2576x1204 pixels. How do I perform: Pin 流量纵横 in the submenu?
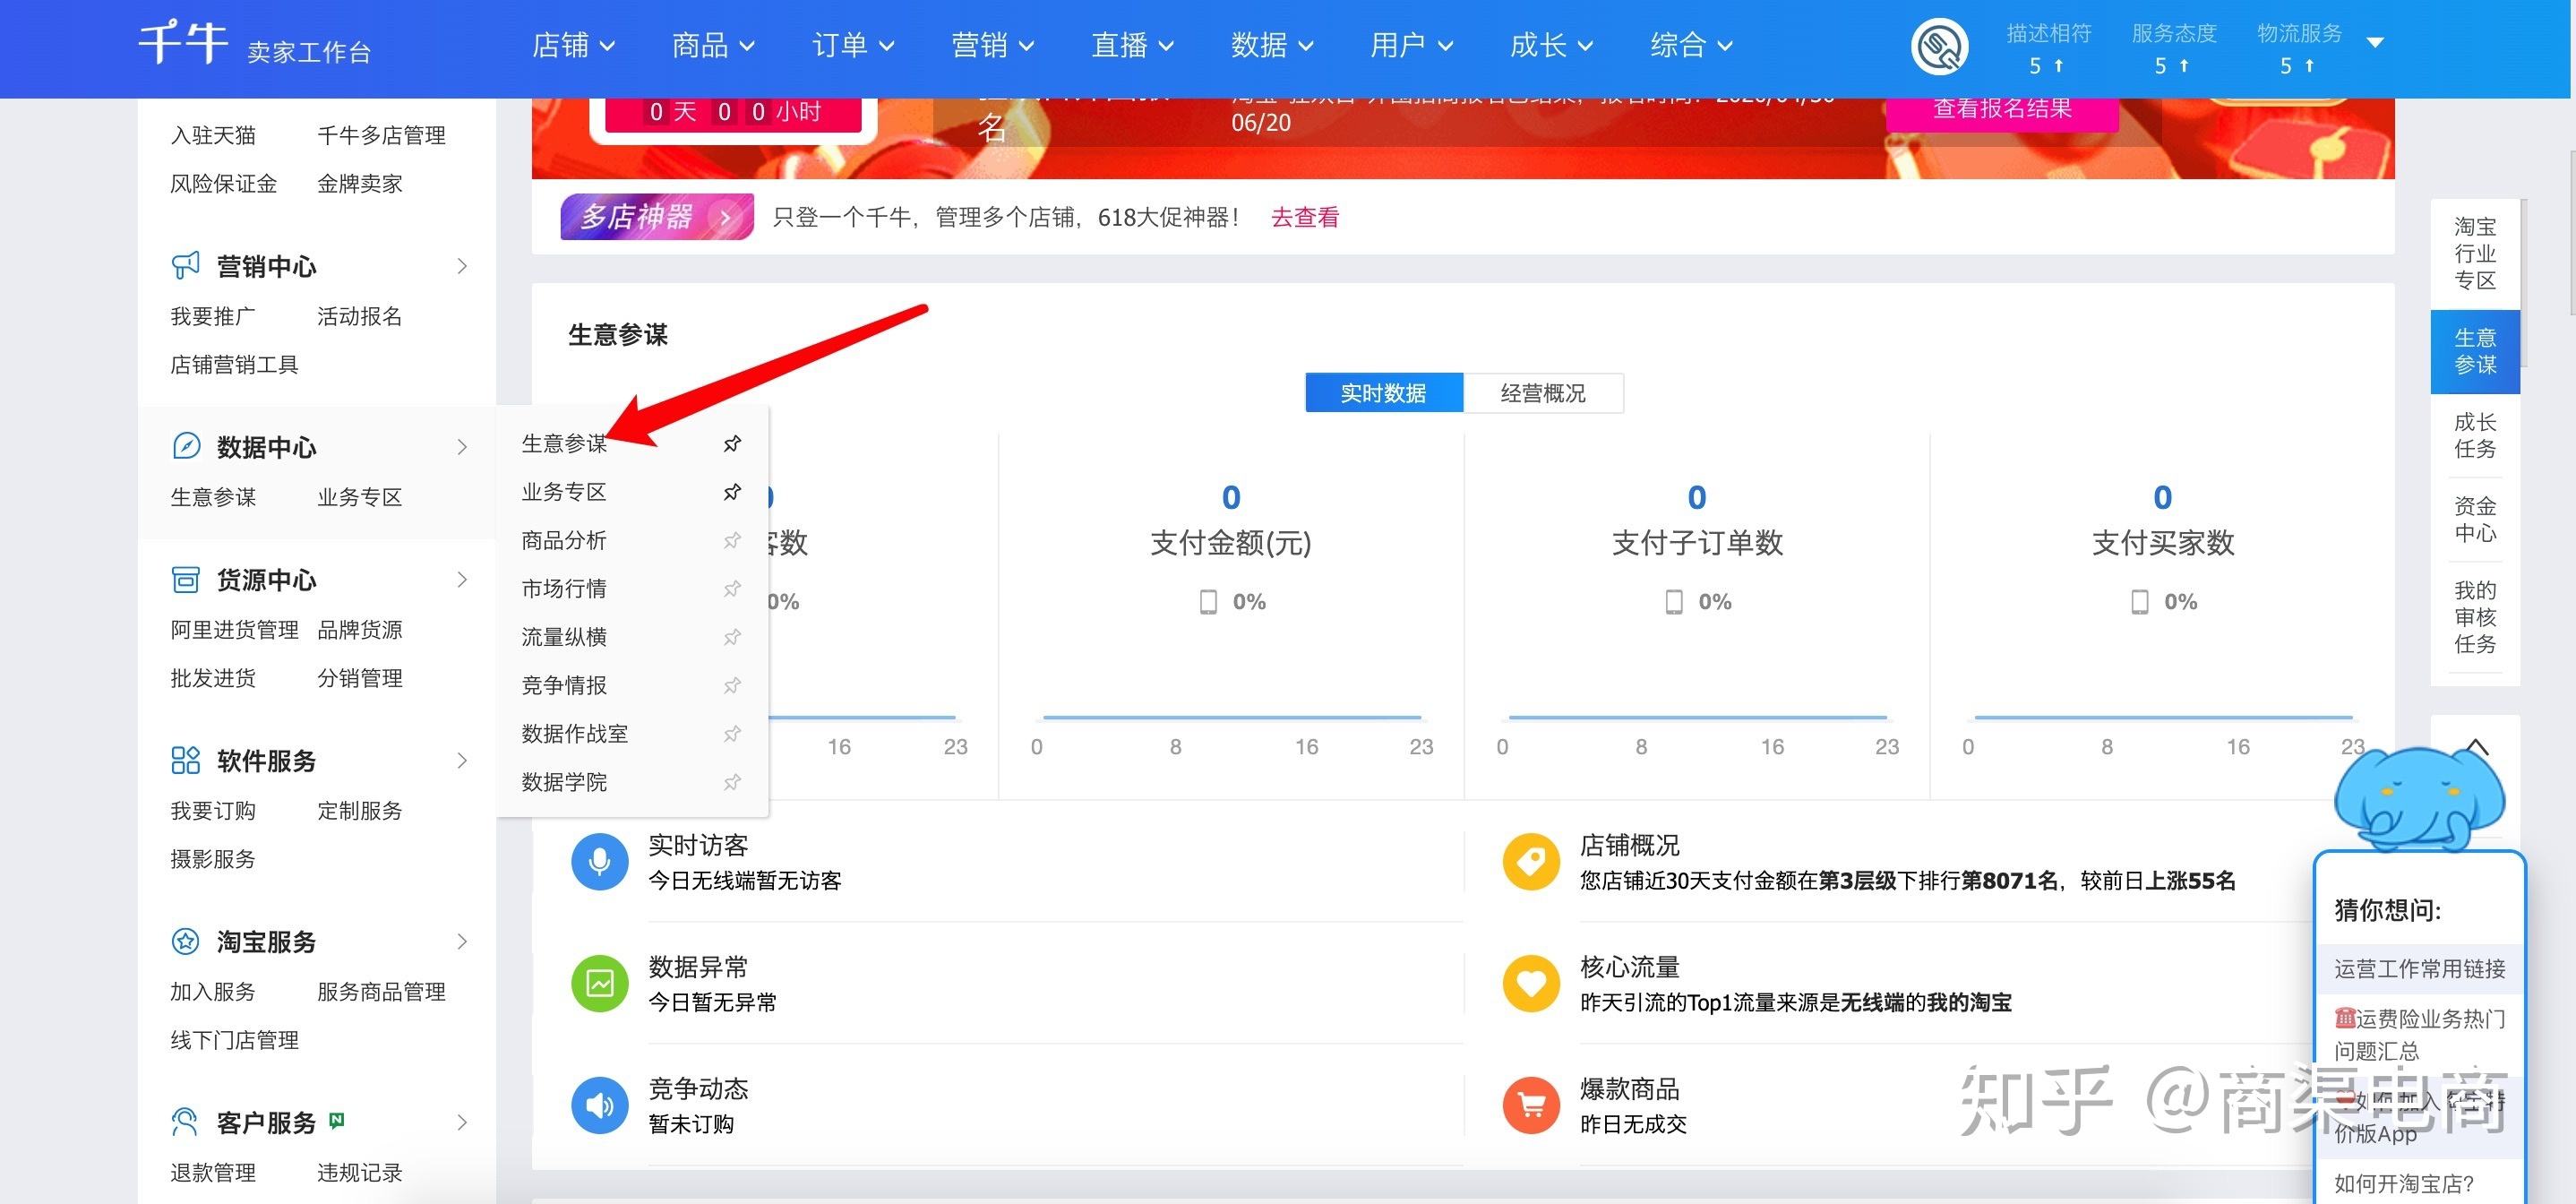[x=732, y=637]
